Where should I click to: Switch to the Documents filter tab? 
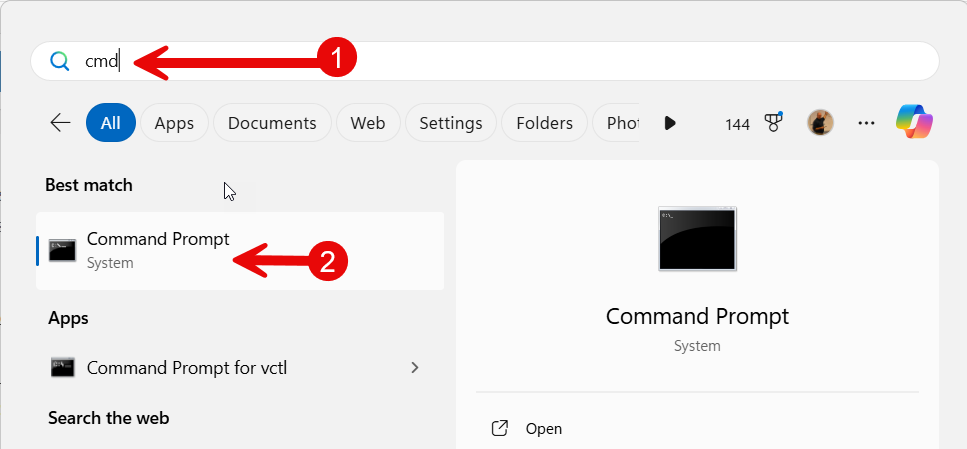[x=272, y=123]
